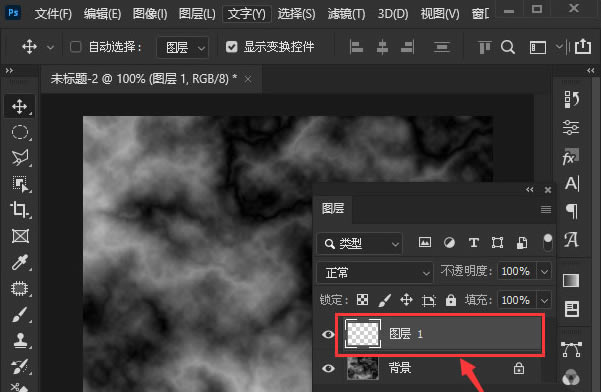Click align horizontal centers icon
Viewport: 601px width, 392px height.
click(382, 48)
